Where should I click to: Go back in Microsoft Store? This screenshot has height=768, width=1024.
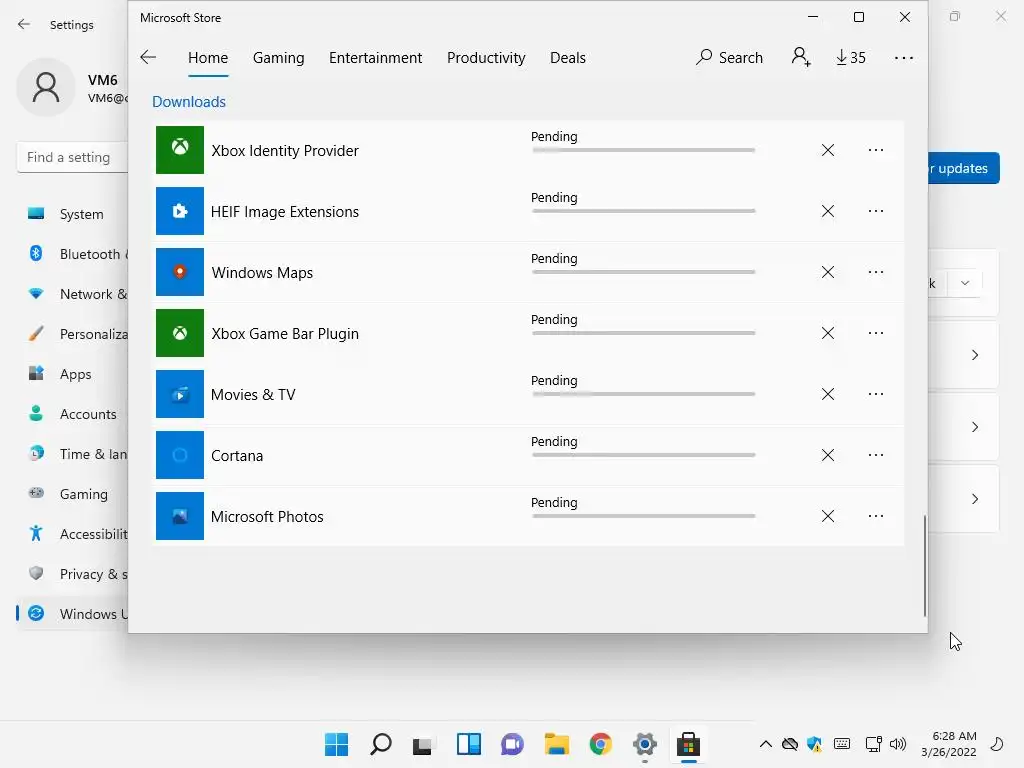tap(148, 57)
